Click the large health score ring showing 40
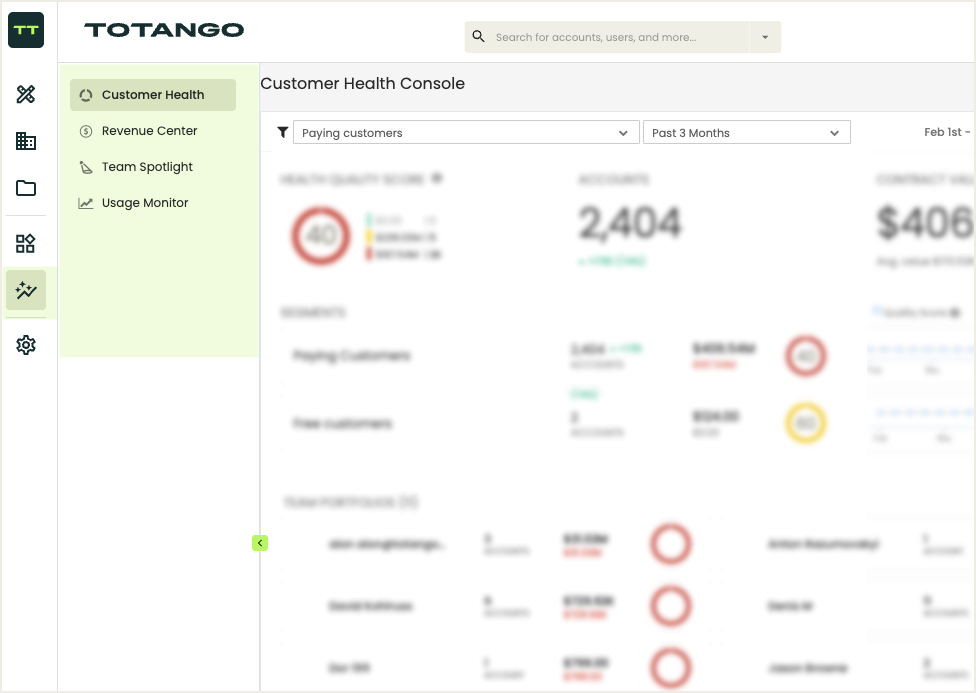The width and height of the screenshot is (976, 693). pos(321,236)
